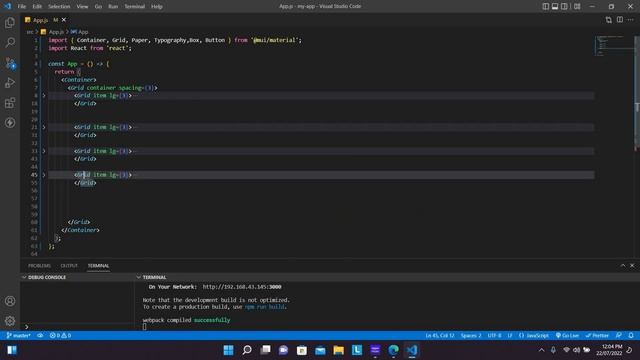The width and height of the screenshot is (640, 360).
Task: Click the eye watch icon in status bar
Action: click(40, 336)
